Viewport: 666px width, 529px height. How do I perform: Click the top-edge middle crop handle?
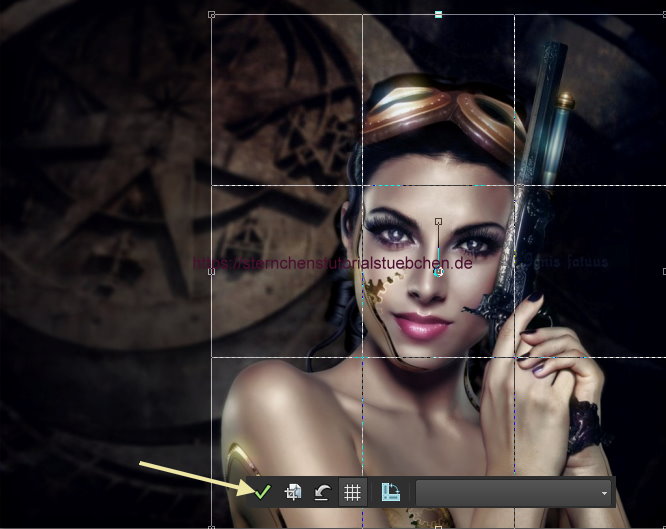[x=438, y=15]
